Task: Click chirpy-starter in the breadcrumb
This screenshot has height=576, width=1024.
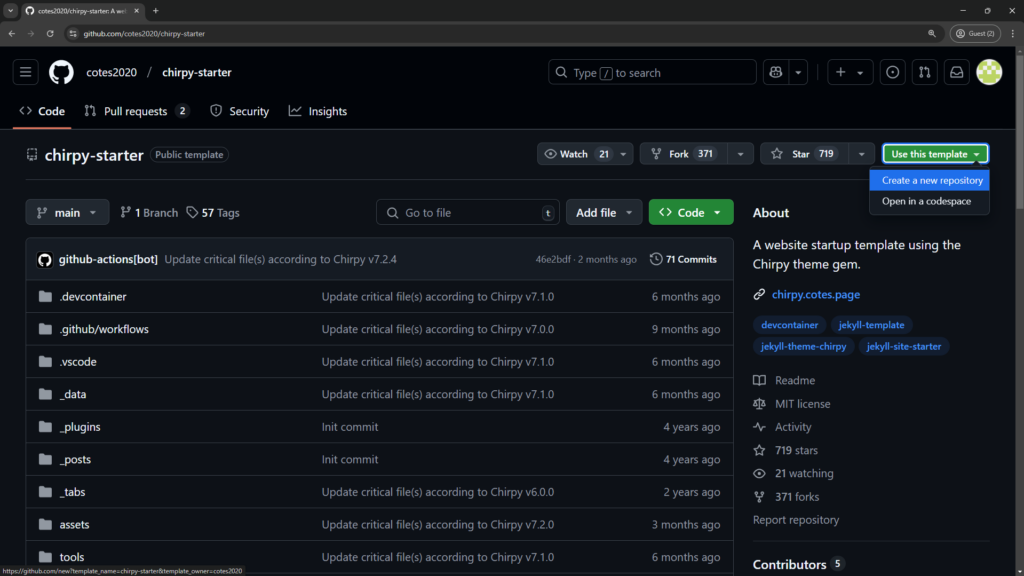Action: tap(197, 72)
